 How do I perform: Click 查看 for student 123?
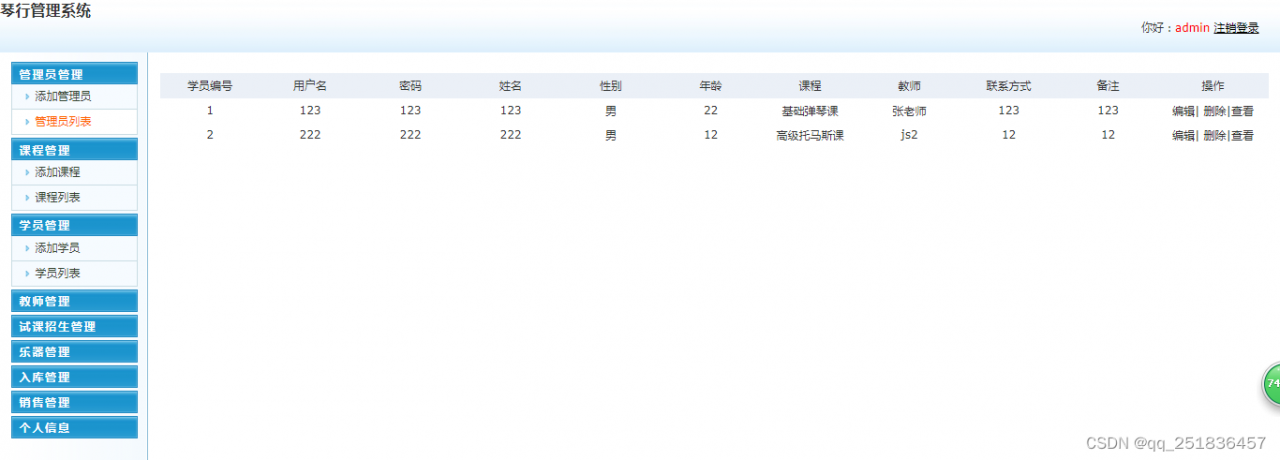coord(1242,111)
